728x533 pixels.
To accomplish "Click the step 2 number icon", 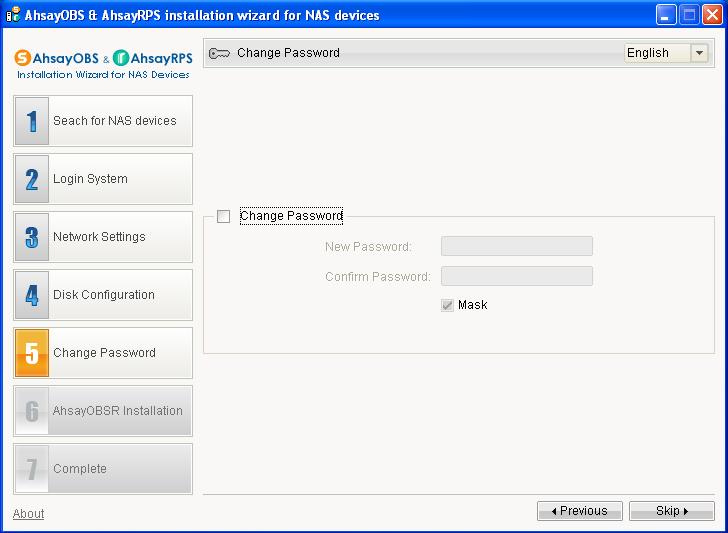I will (x=32, y=179).
